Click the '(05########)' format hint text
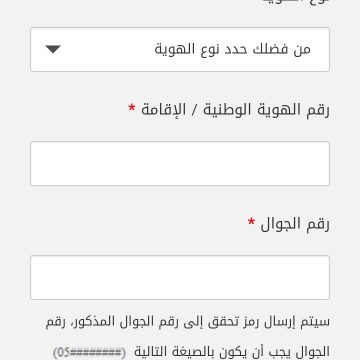This screenshot has height=360, width=360. [x=89, y=352]
